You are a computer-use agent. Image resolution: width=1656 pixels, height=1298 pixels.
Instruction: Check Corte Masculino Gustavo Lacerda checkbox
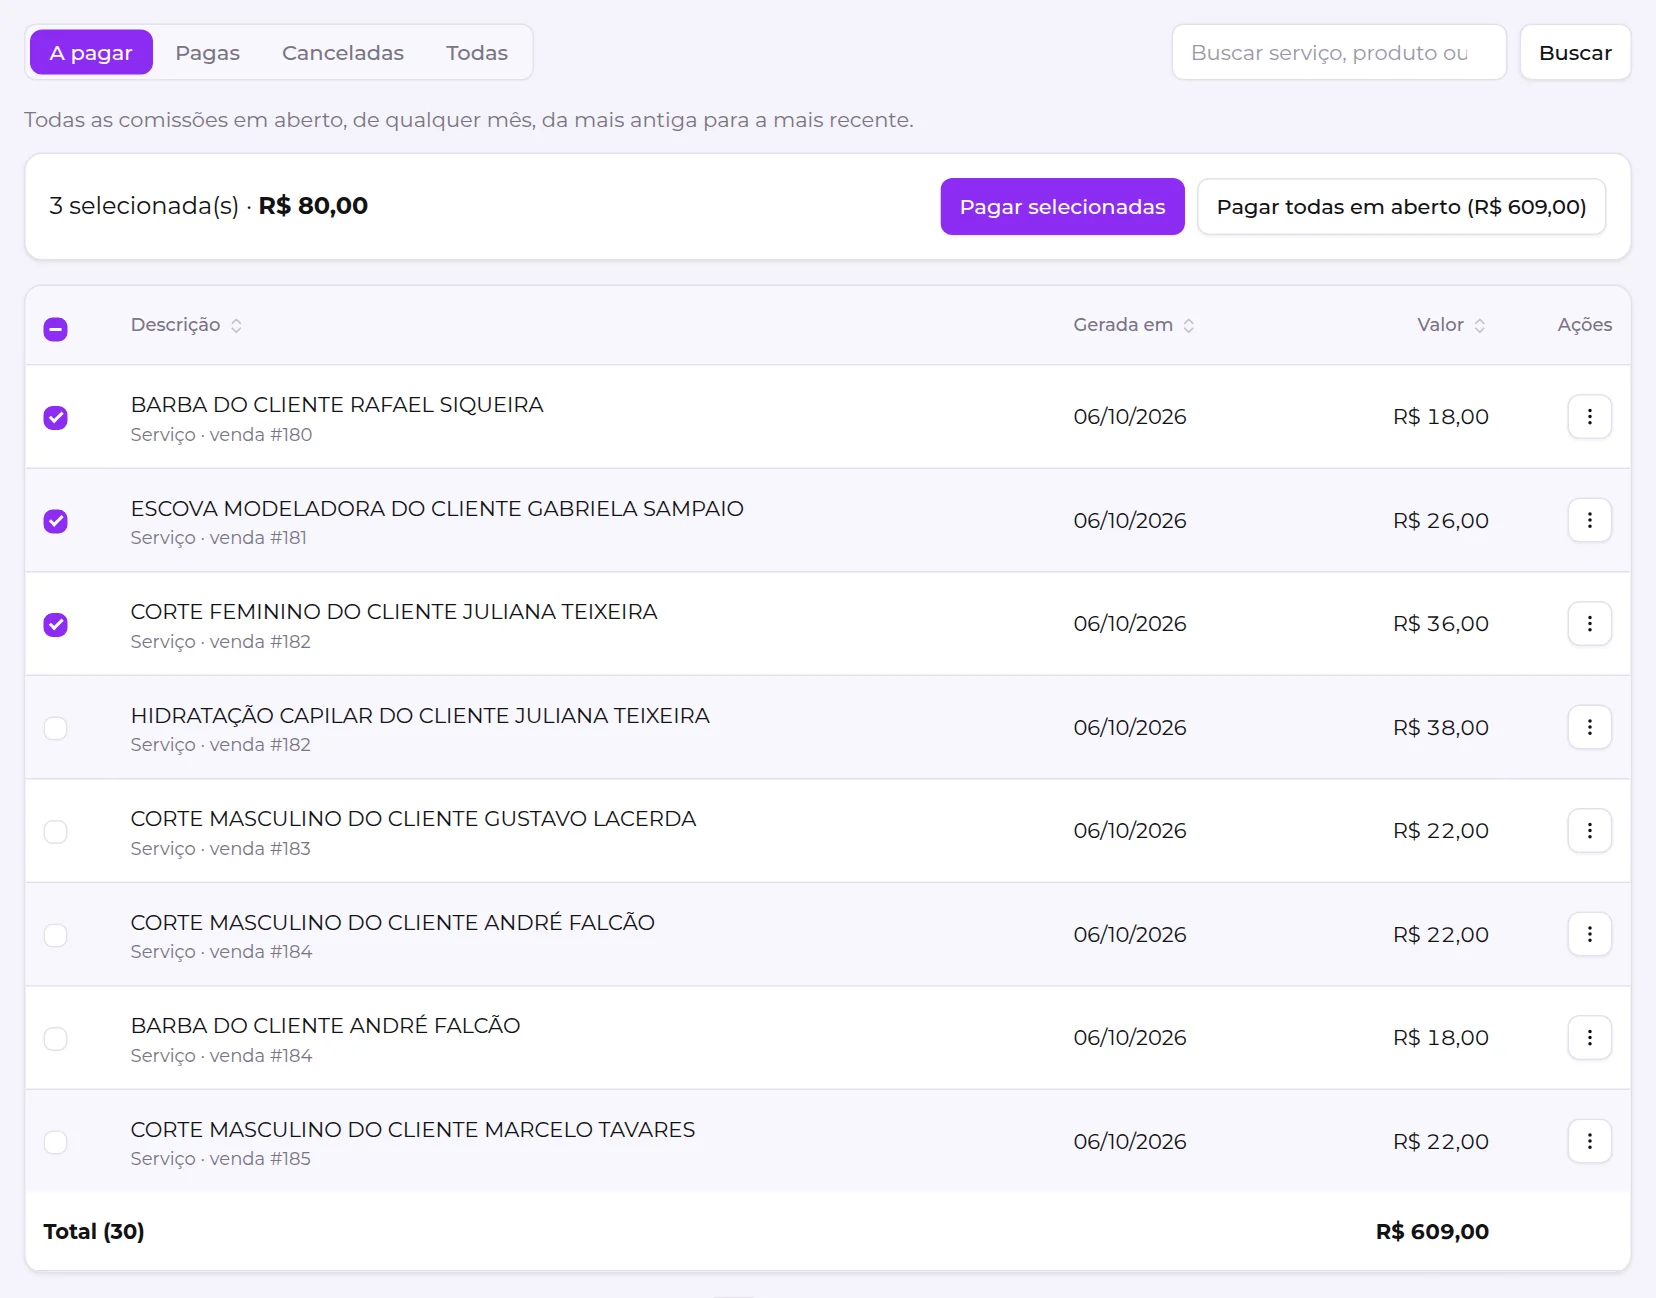point(56,832)
